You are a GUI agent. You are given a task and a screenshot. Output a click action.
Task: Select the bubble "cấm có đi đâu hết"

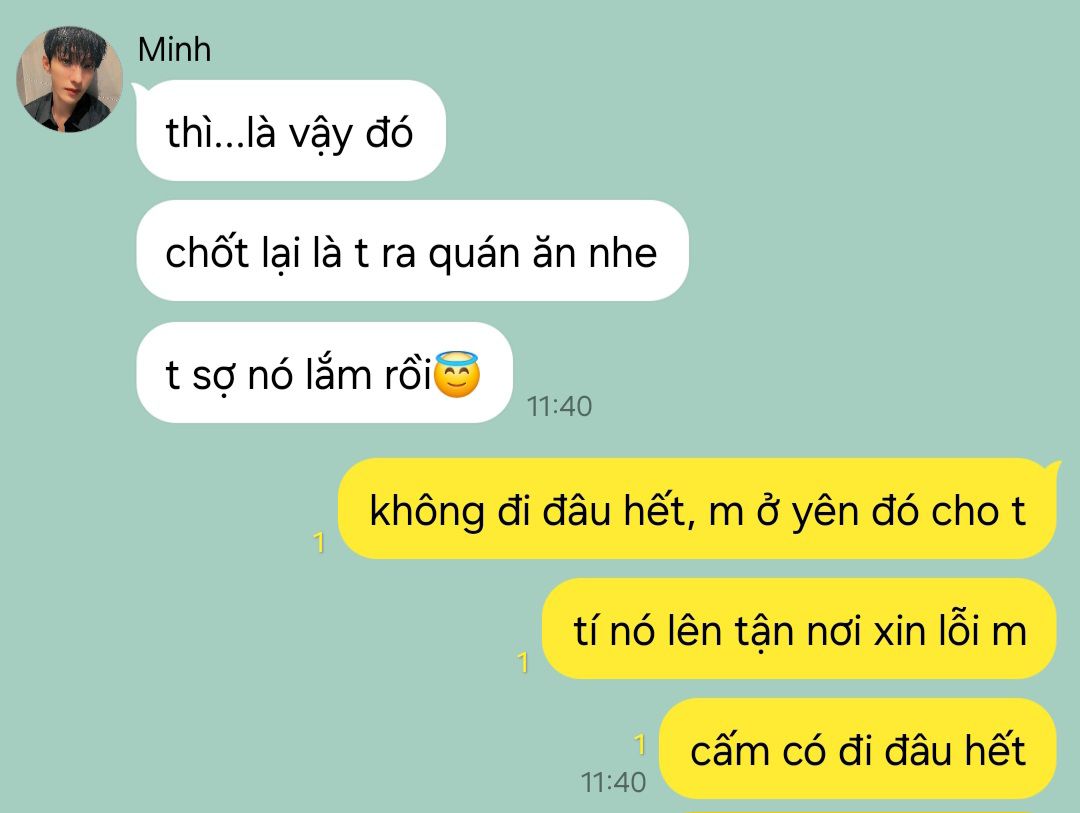(x=858, y=749)
